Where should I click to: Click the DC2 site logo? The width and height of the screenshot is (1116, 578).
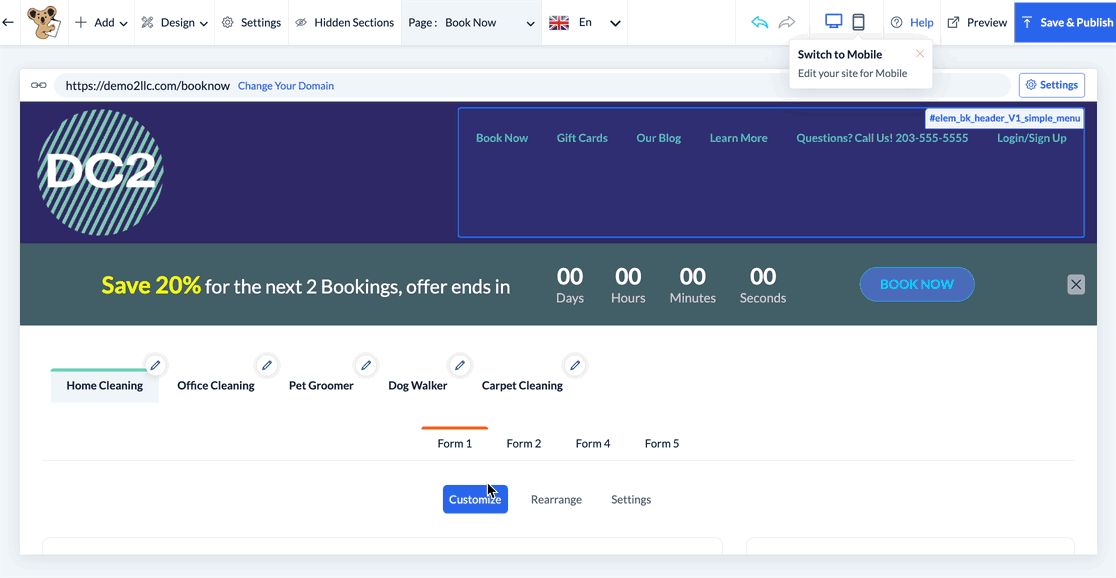coord(100,172)
